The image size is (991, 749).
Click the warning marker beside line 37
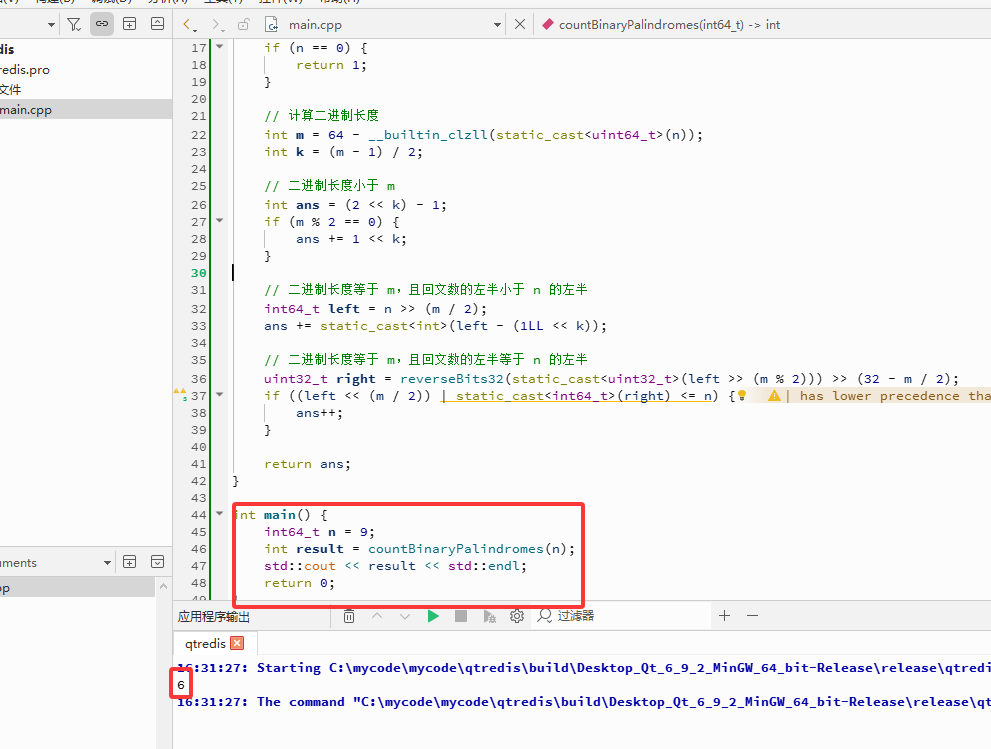click(180, 394)
